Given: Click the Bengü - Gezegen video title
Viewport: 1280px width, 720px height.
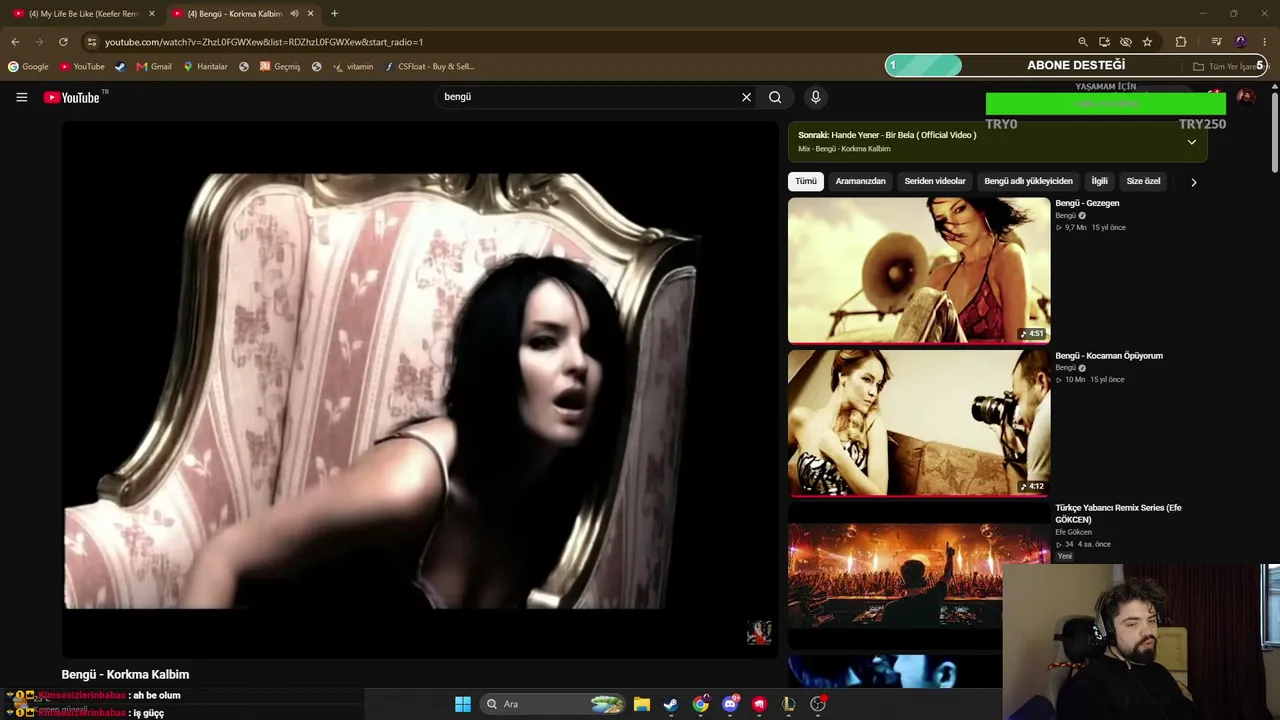Looking at the screenshot, I should tap(1087, 203).
